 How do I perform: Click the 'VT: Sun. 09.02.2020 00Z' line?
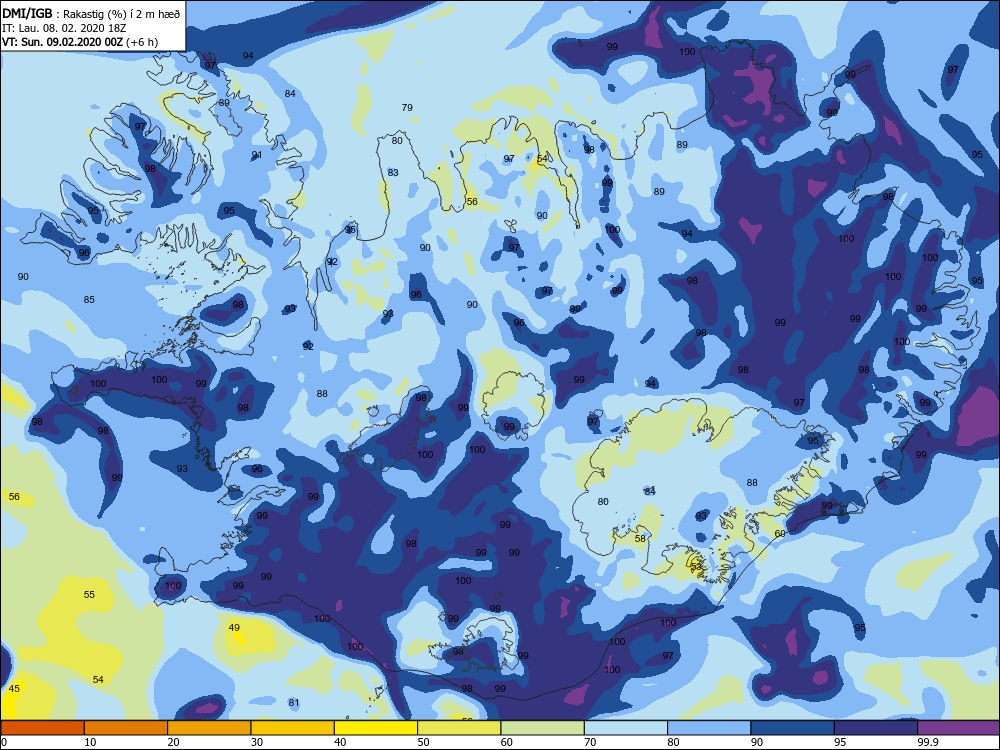click(x=80, y=42)
